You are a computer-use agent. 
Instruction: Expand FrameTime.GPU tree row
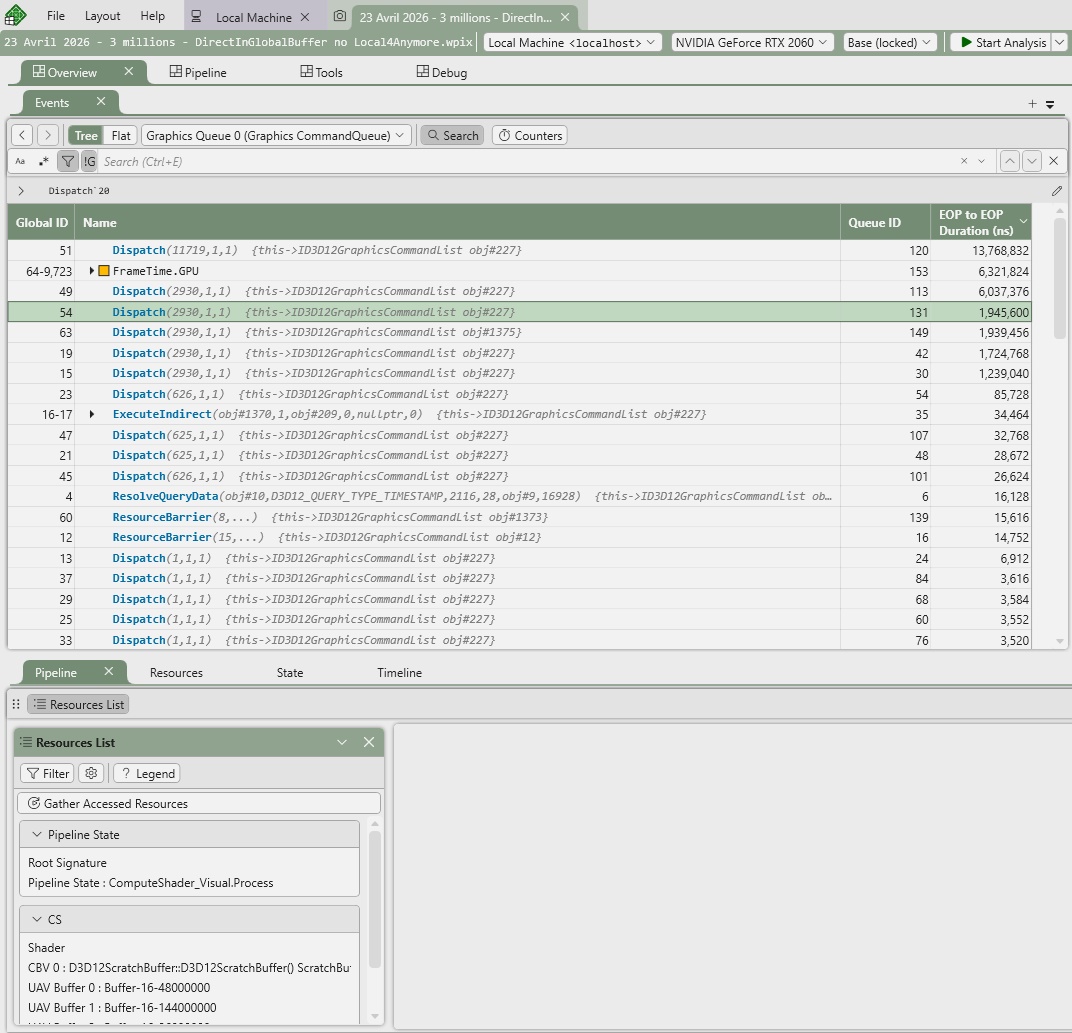point(92,271)
